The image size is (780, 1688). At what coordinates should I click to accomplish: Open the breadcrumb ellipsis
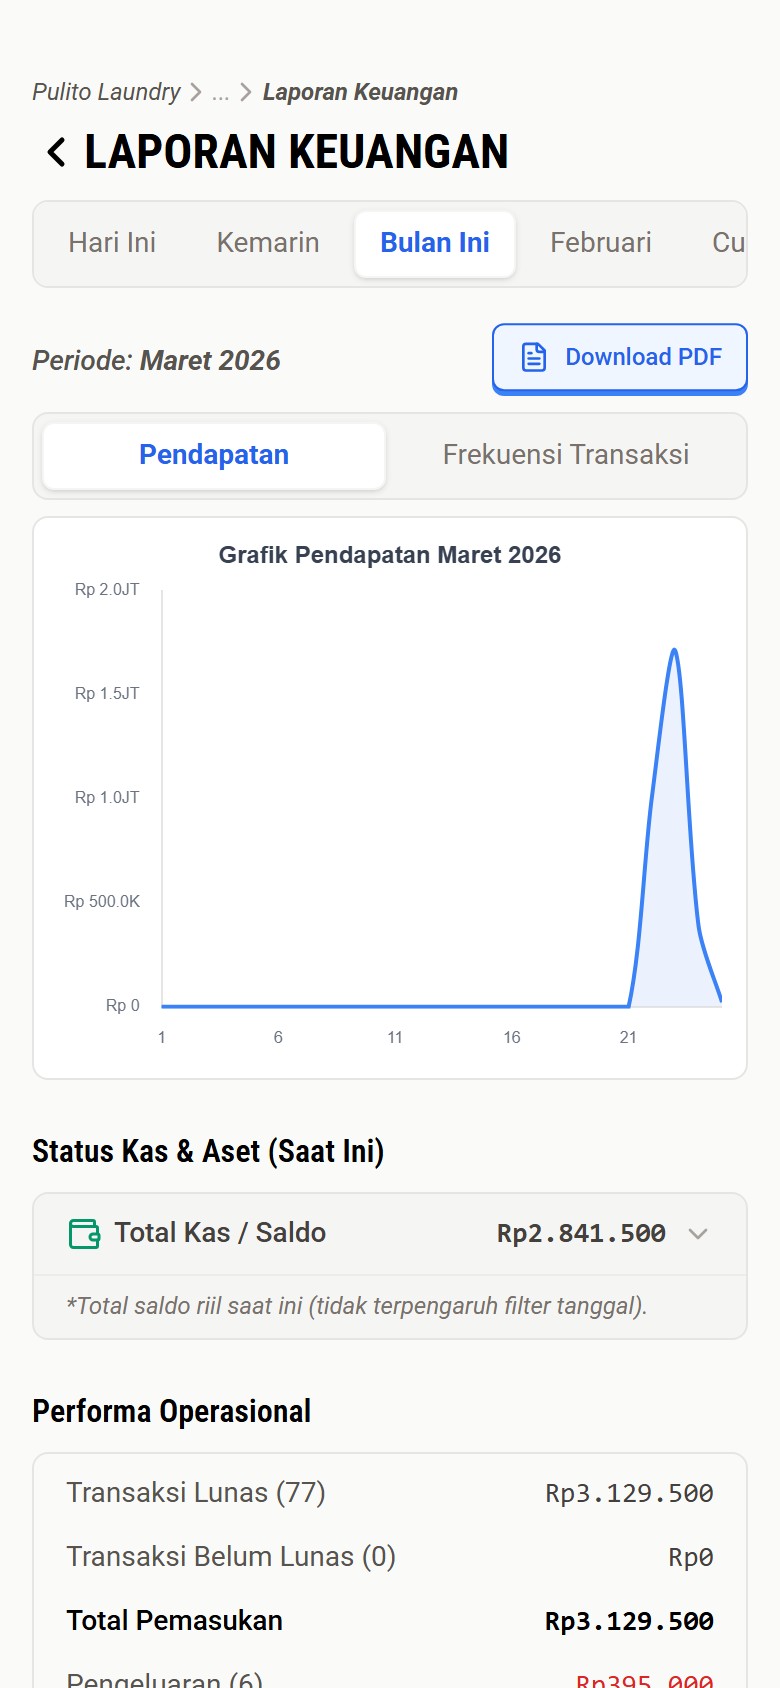[221, 93]
